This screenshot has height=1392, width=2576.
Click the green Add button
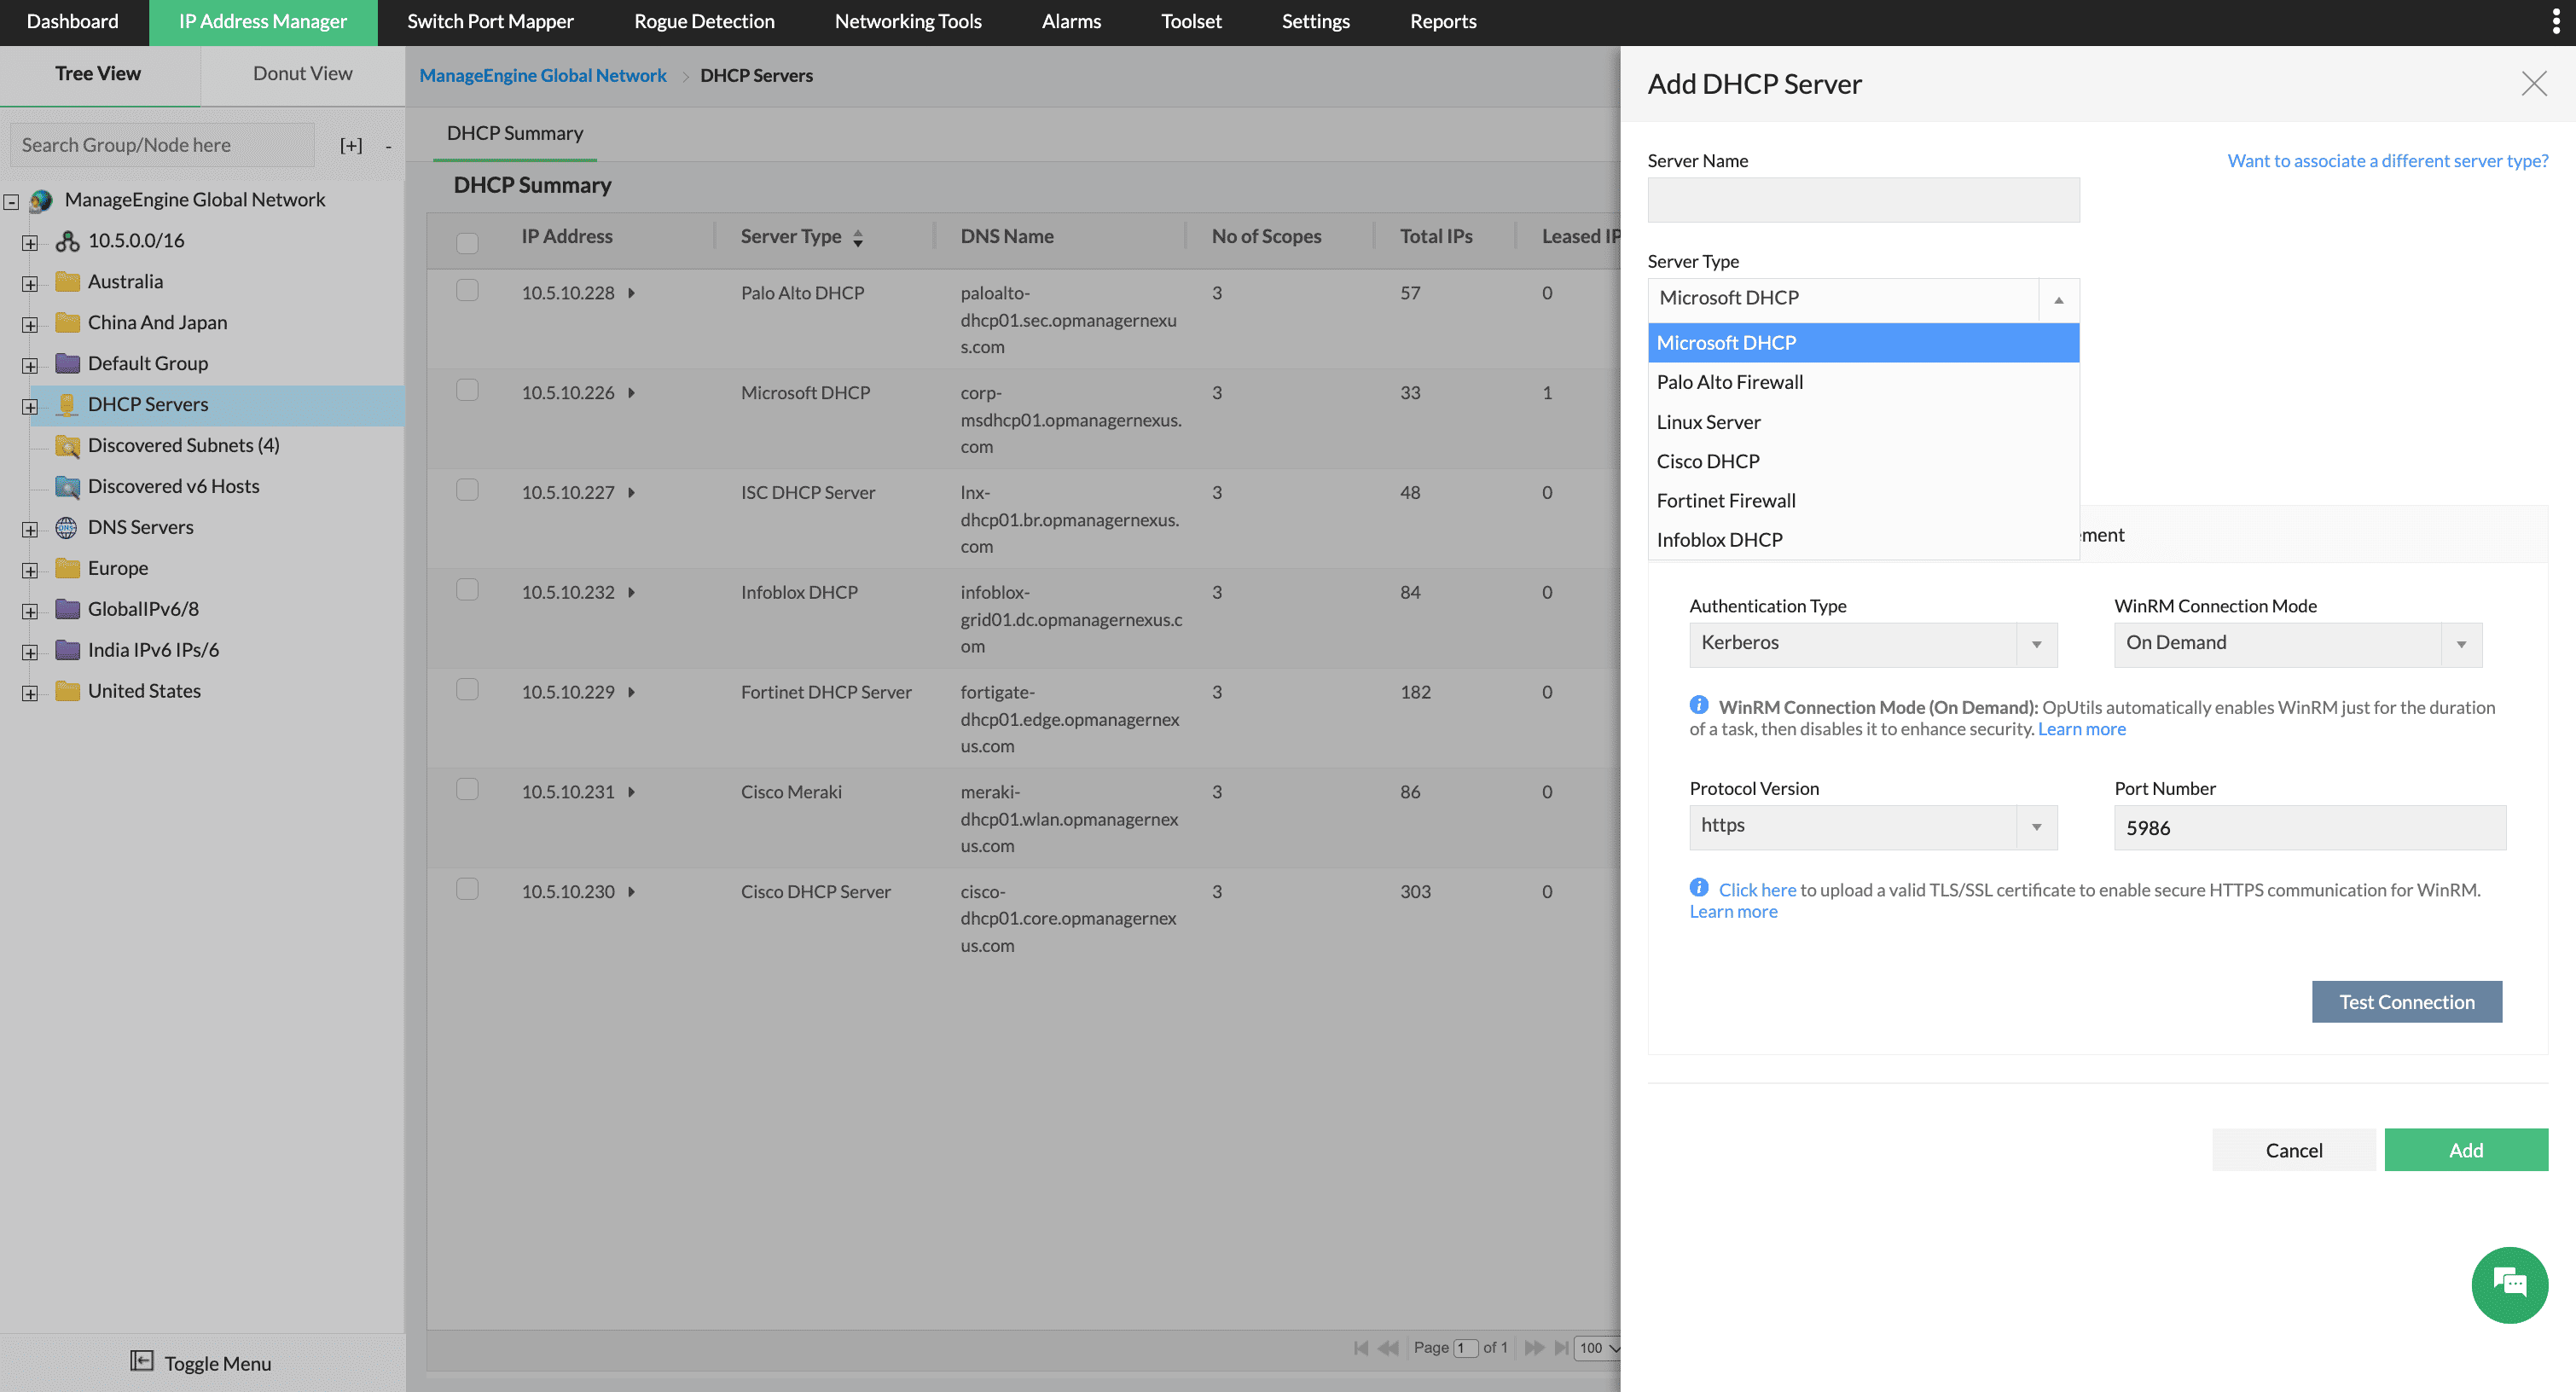point(2466,1150)
